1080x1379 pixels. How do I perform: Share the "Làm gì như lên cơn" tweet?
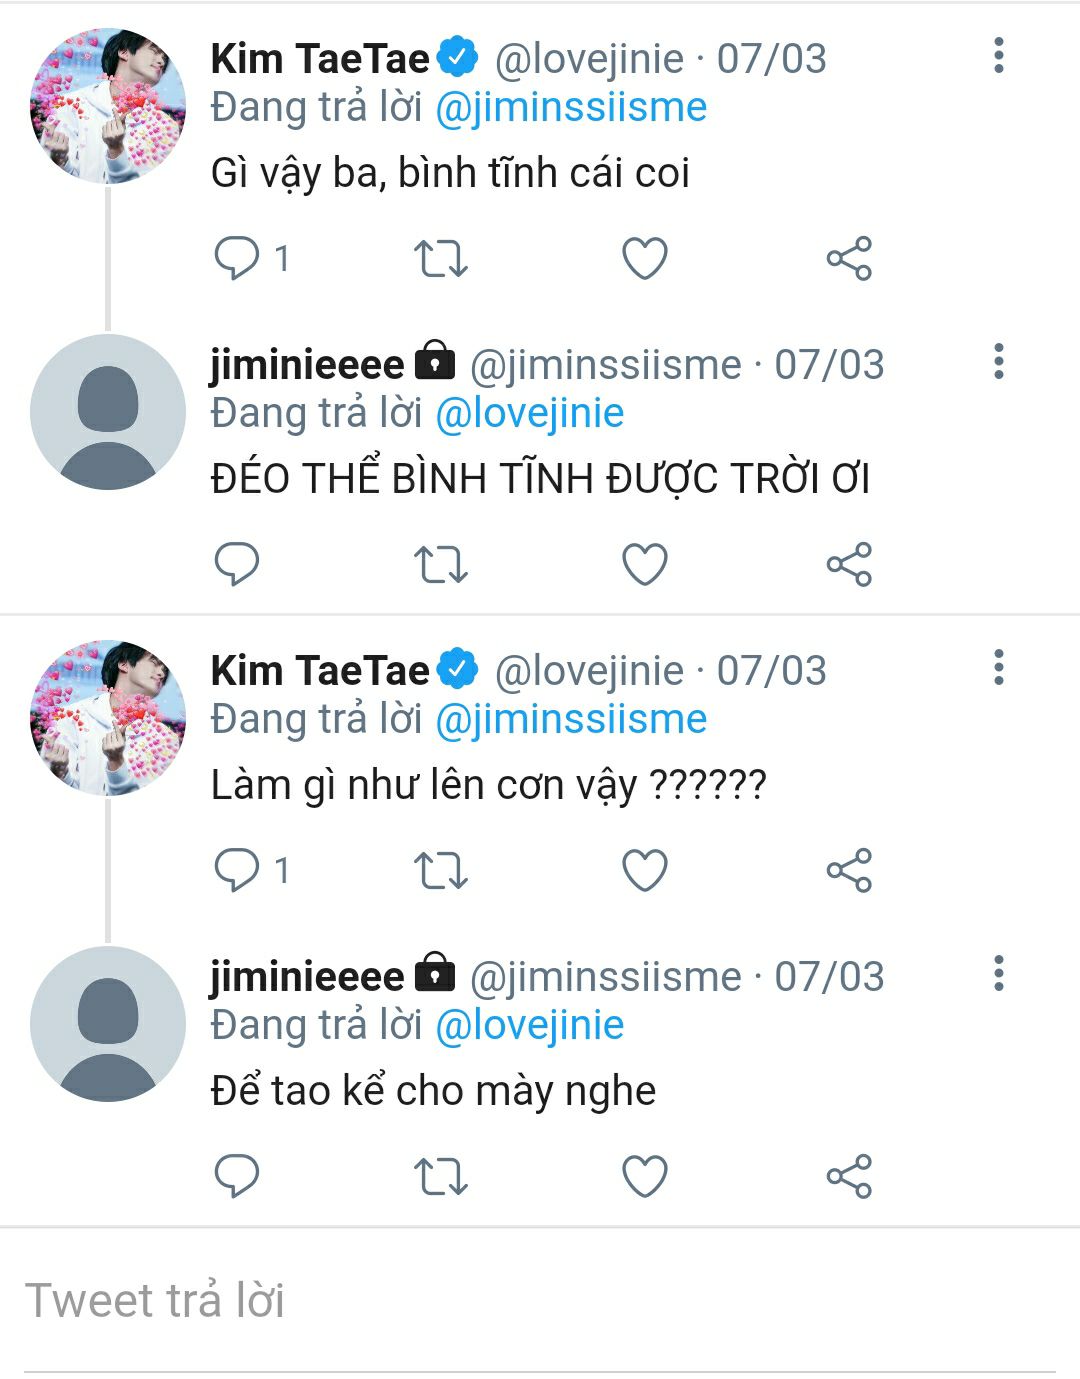(x=849, y=870)
